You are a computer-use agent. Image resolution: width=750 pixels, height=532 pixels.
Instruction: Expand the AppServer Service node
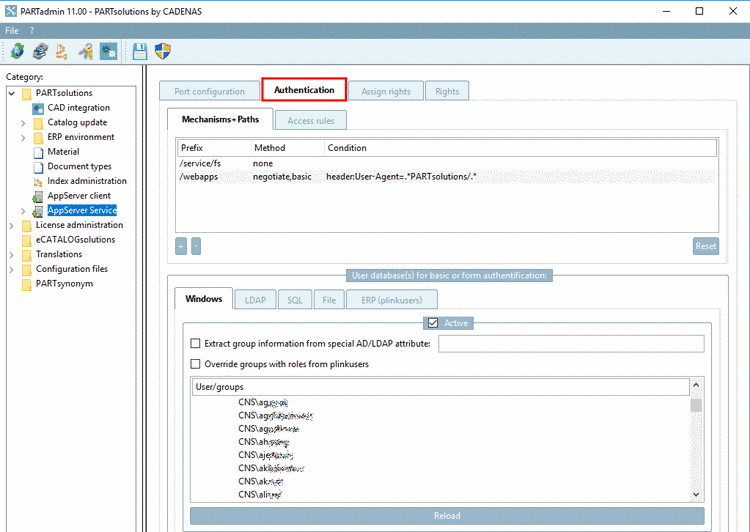coord(23,211)
